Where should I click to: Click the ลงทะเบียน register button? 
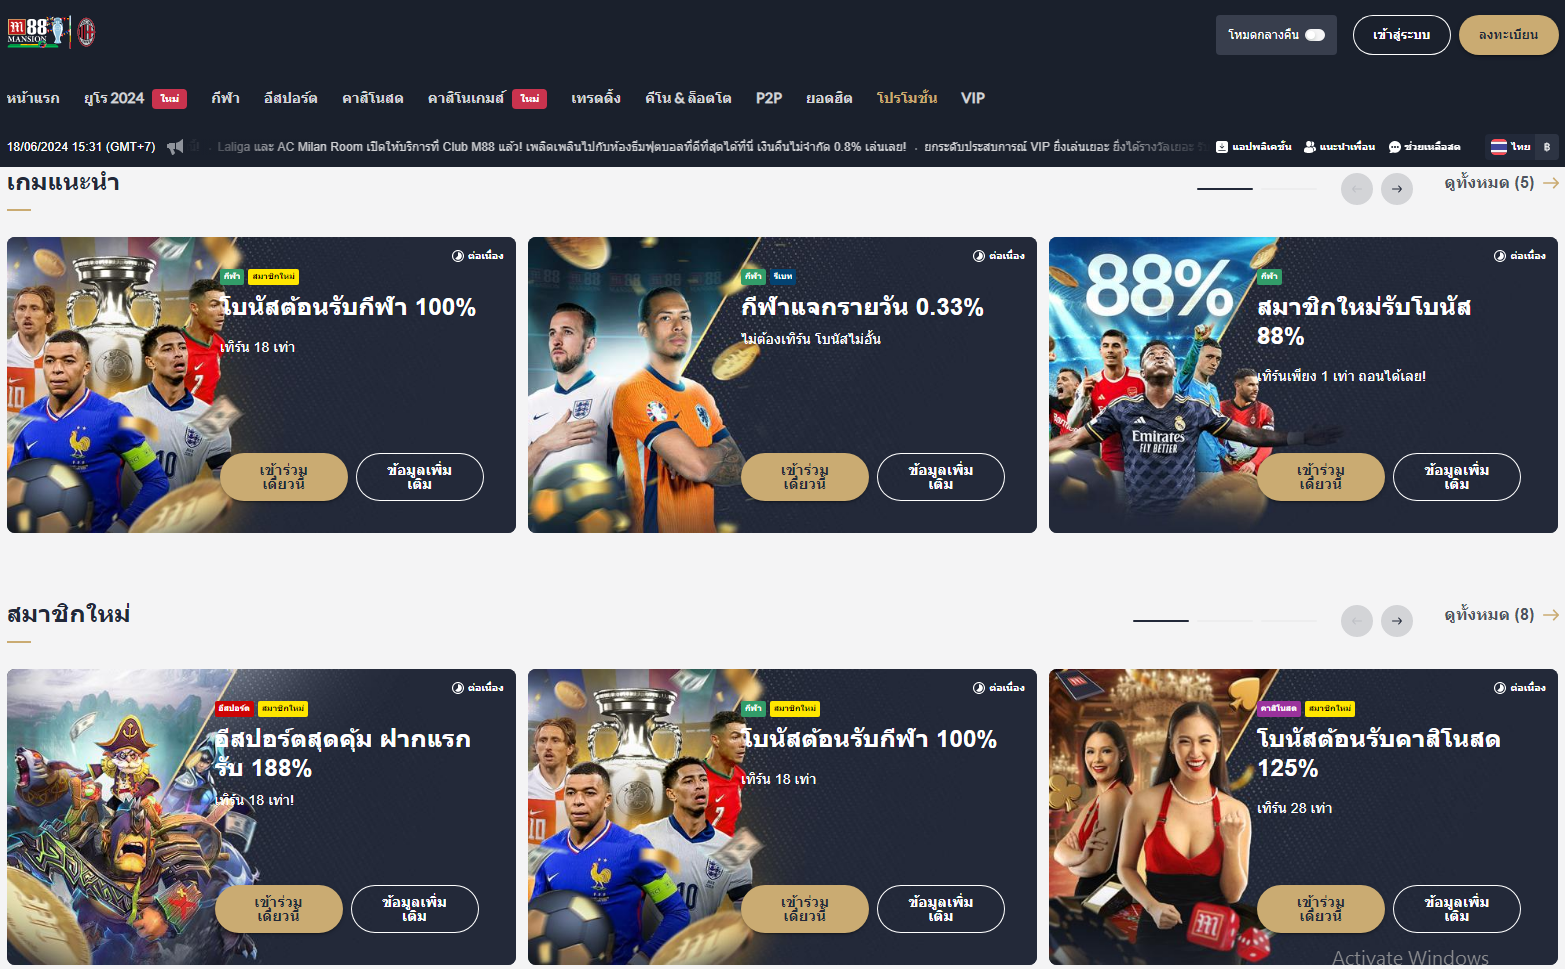click(x=1509, y=35)
